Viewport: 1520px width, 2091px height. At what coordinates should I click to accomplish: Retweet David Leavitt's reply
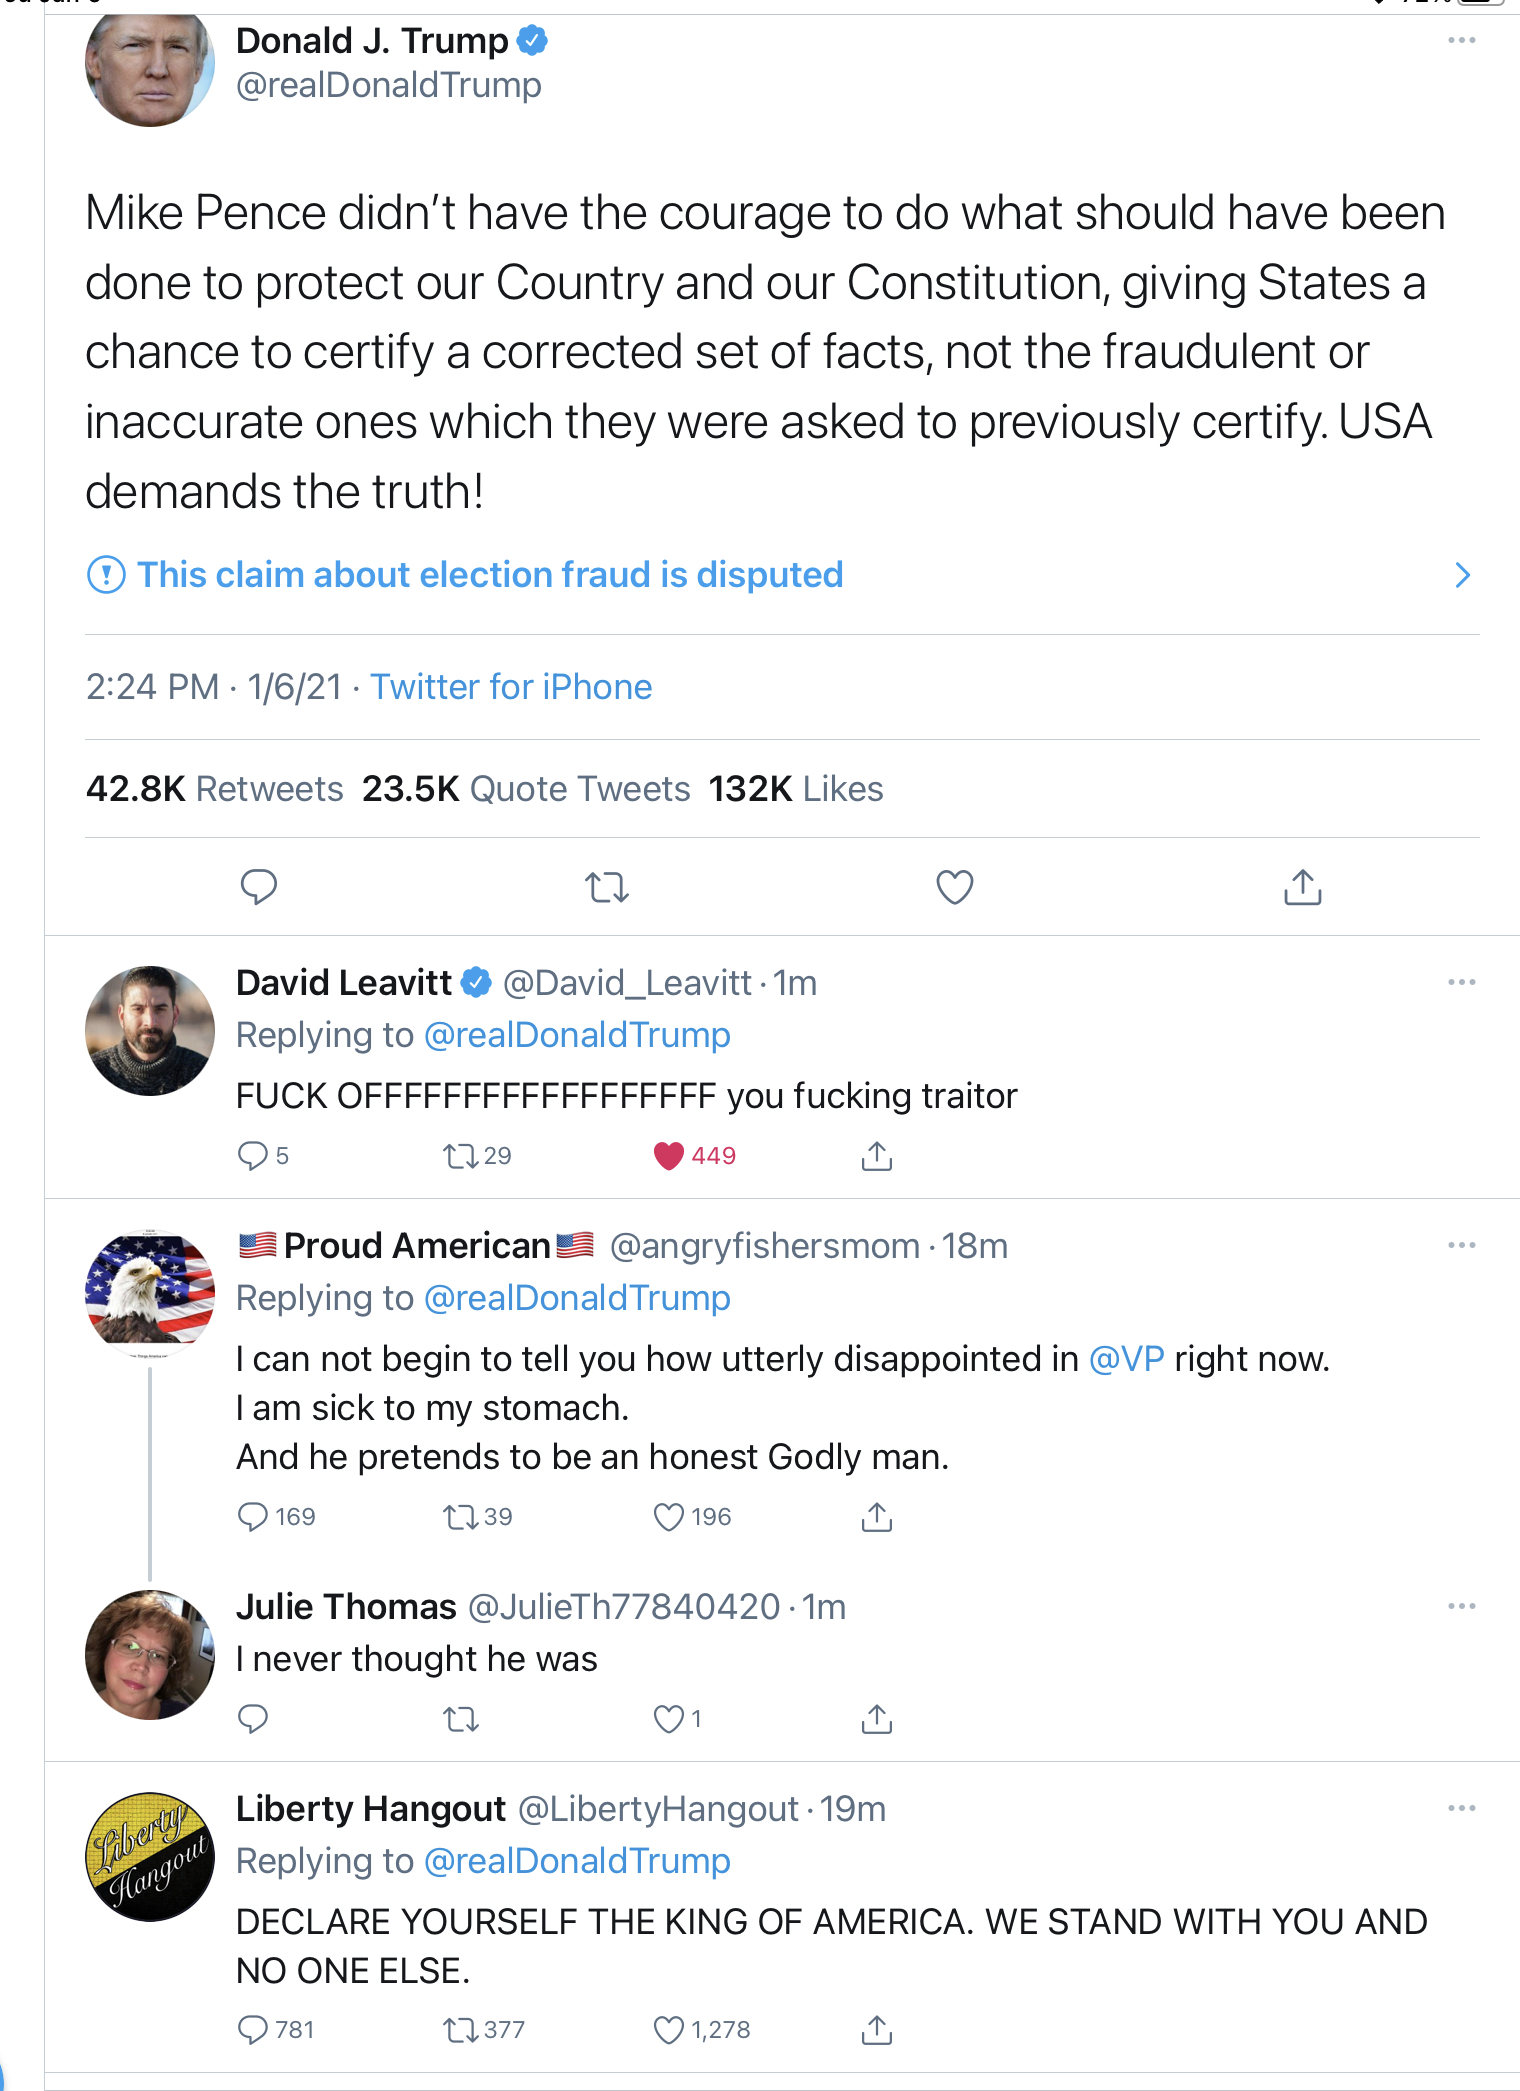click(x=462, y=1156)
